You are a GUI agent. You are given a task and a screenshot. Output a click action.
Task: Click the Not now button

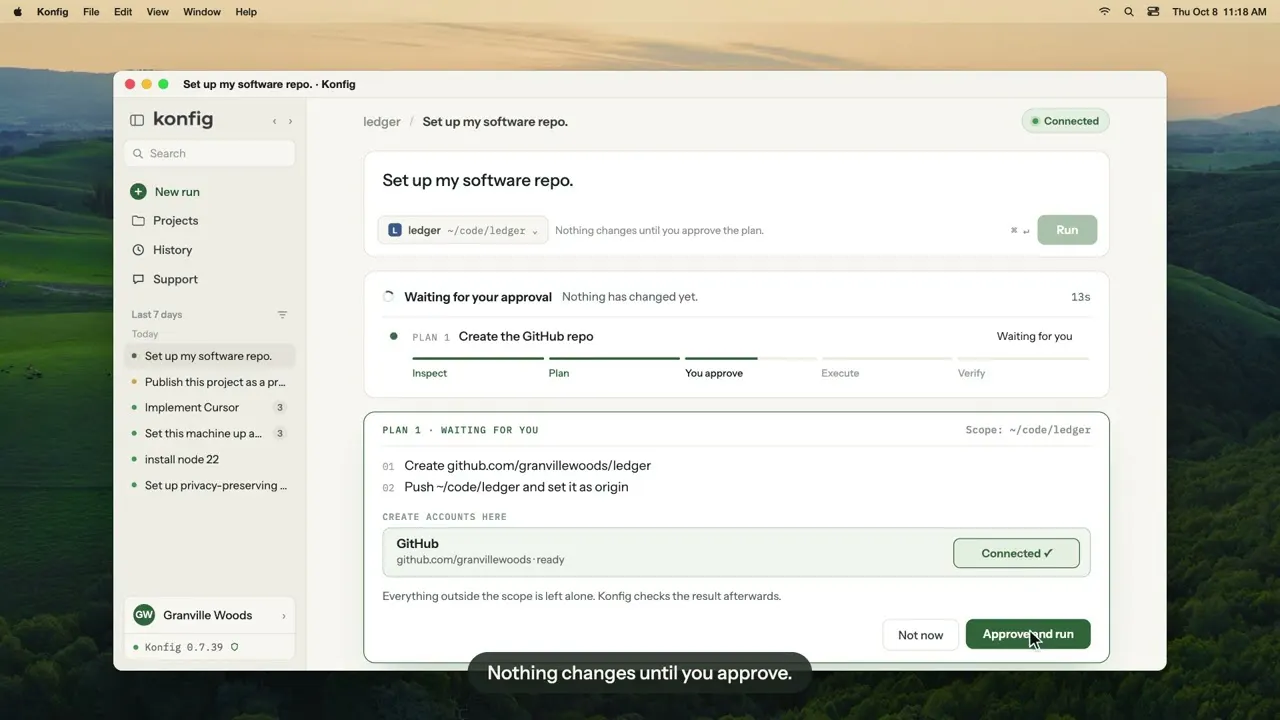pyautogui.click(x=920, y=635)
